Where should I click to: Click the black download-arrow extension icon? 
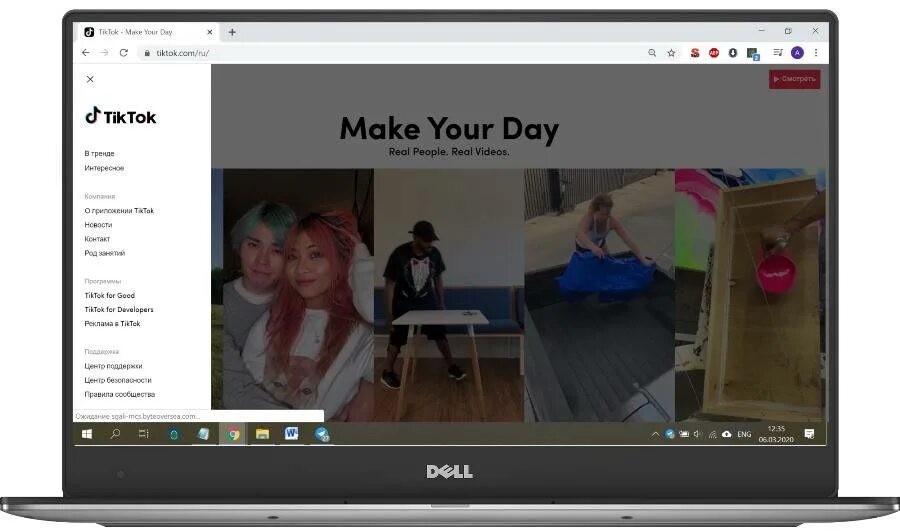(x=733, y=53)
